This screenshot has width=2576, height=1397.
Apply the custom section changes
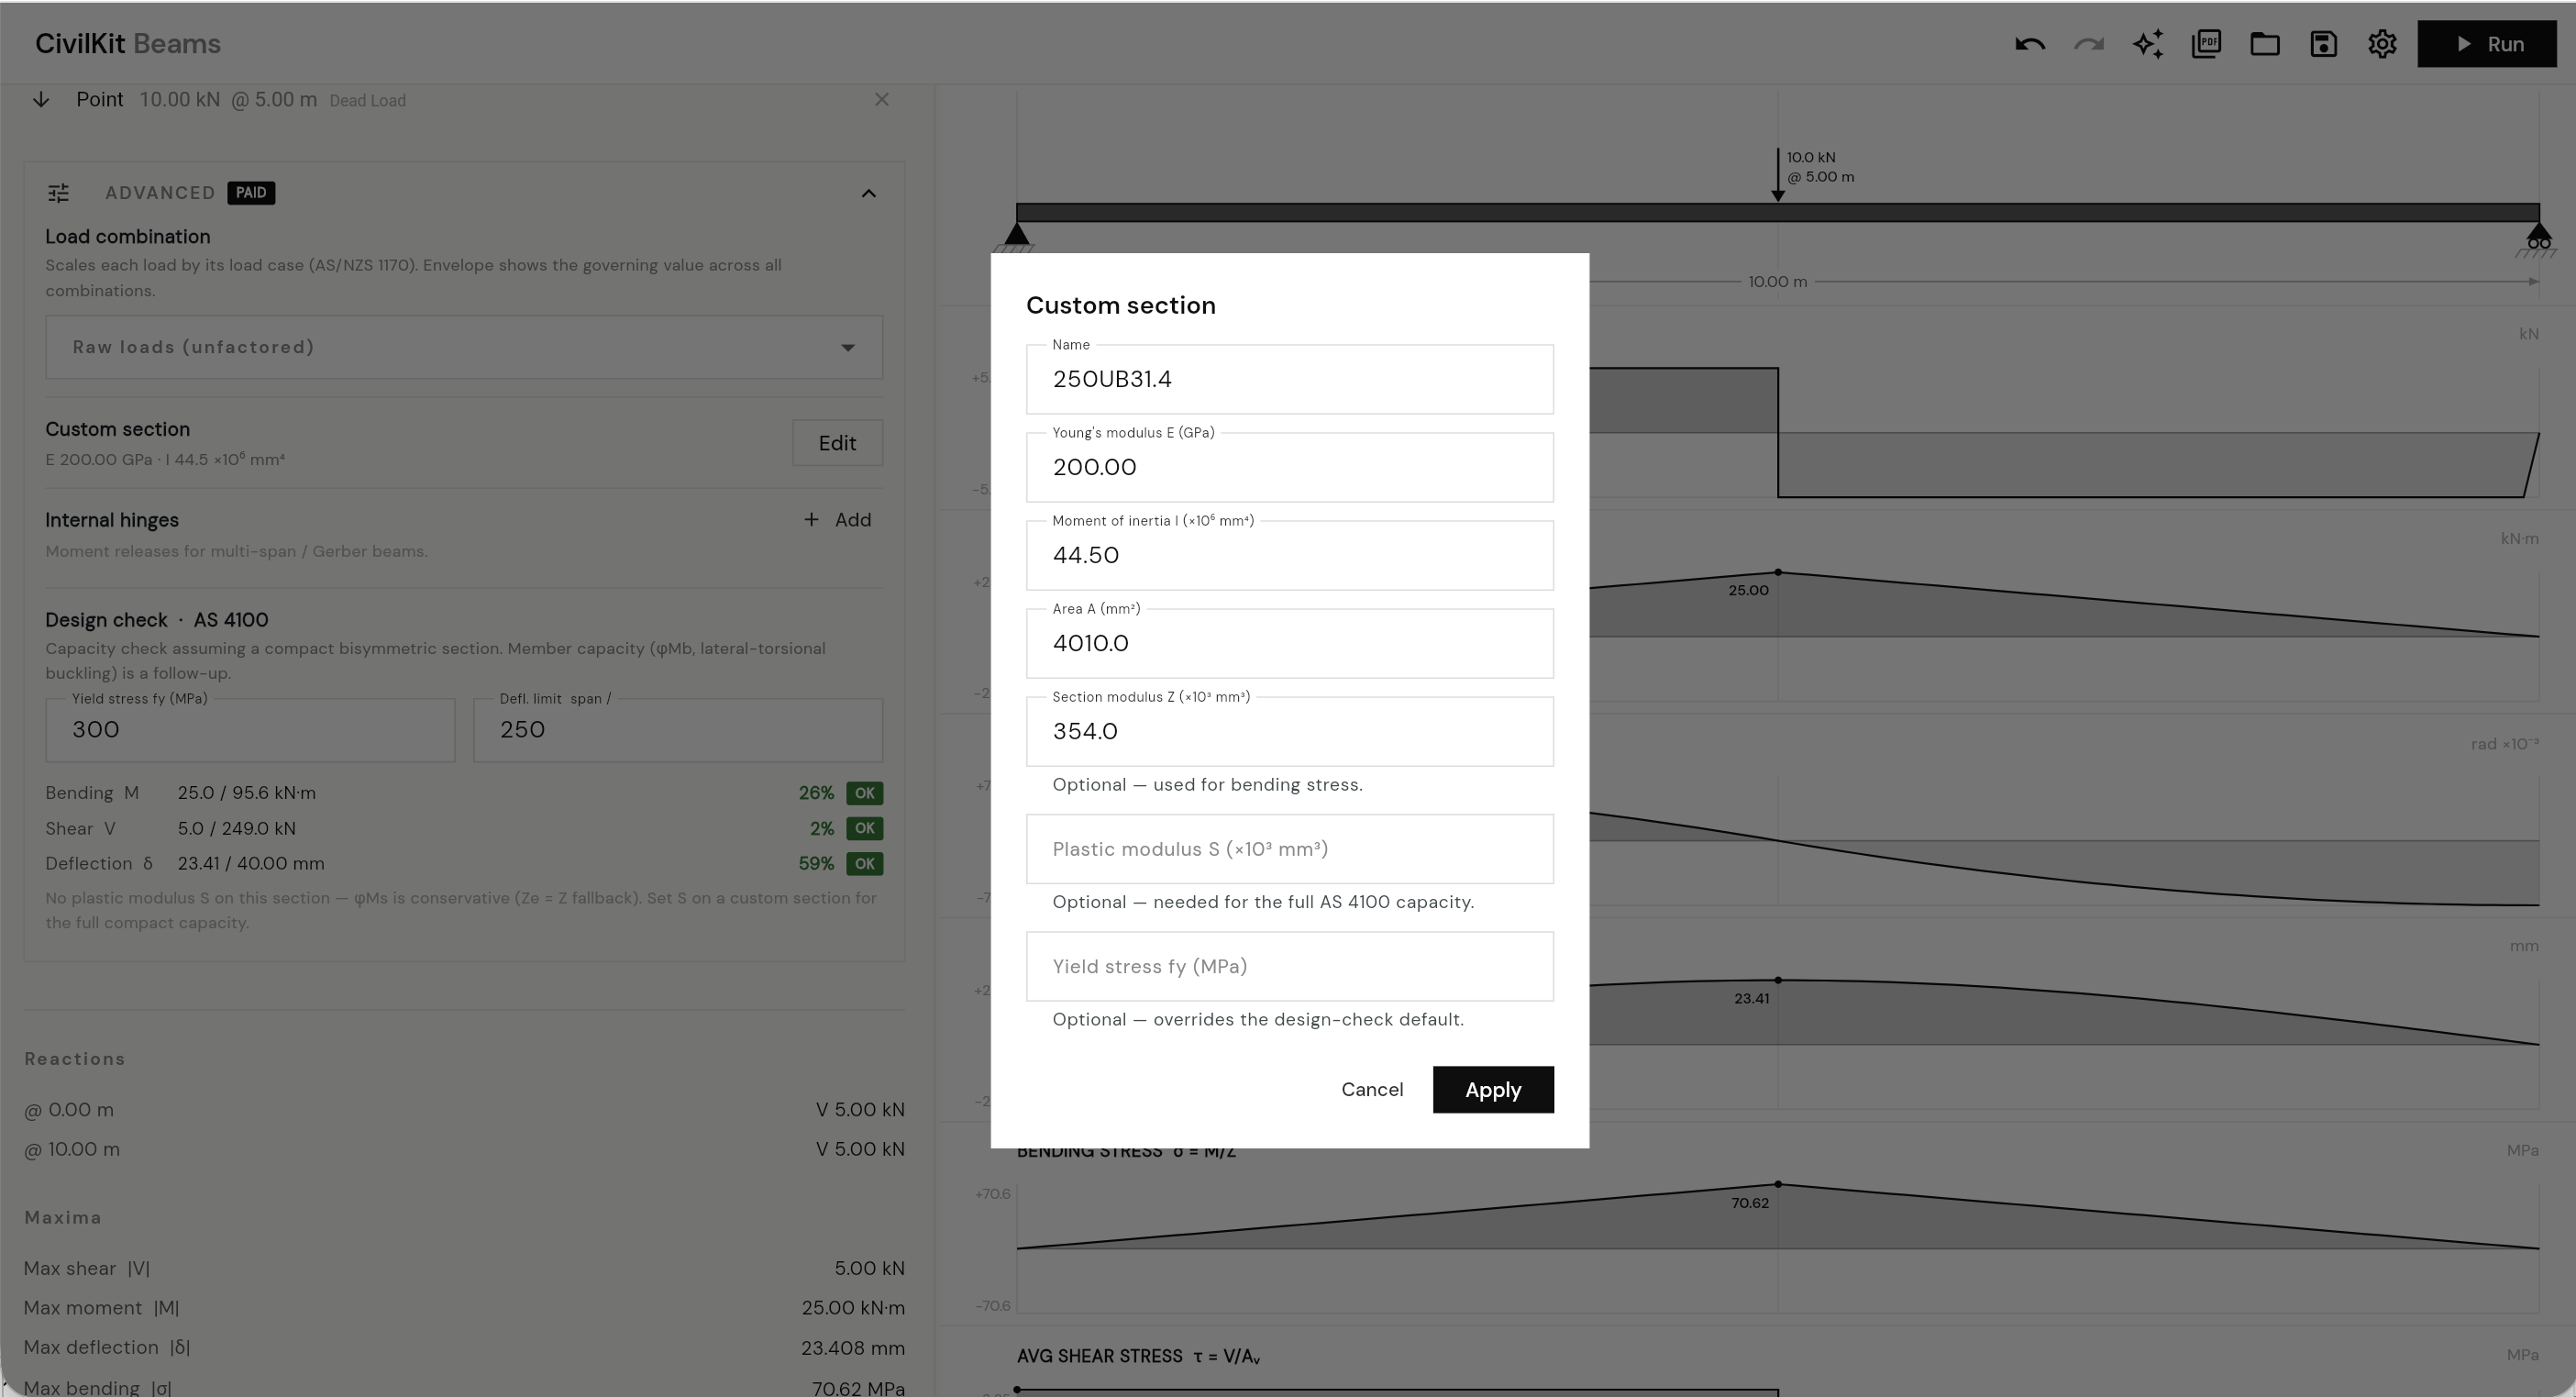coord(1493,1089)
